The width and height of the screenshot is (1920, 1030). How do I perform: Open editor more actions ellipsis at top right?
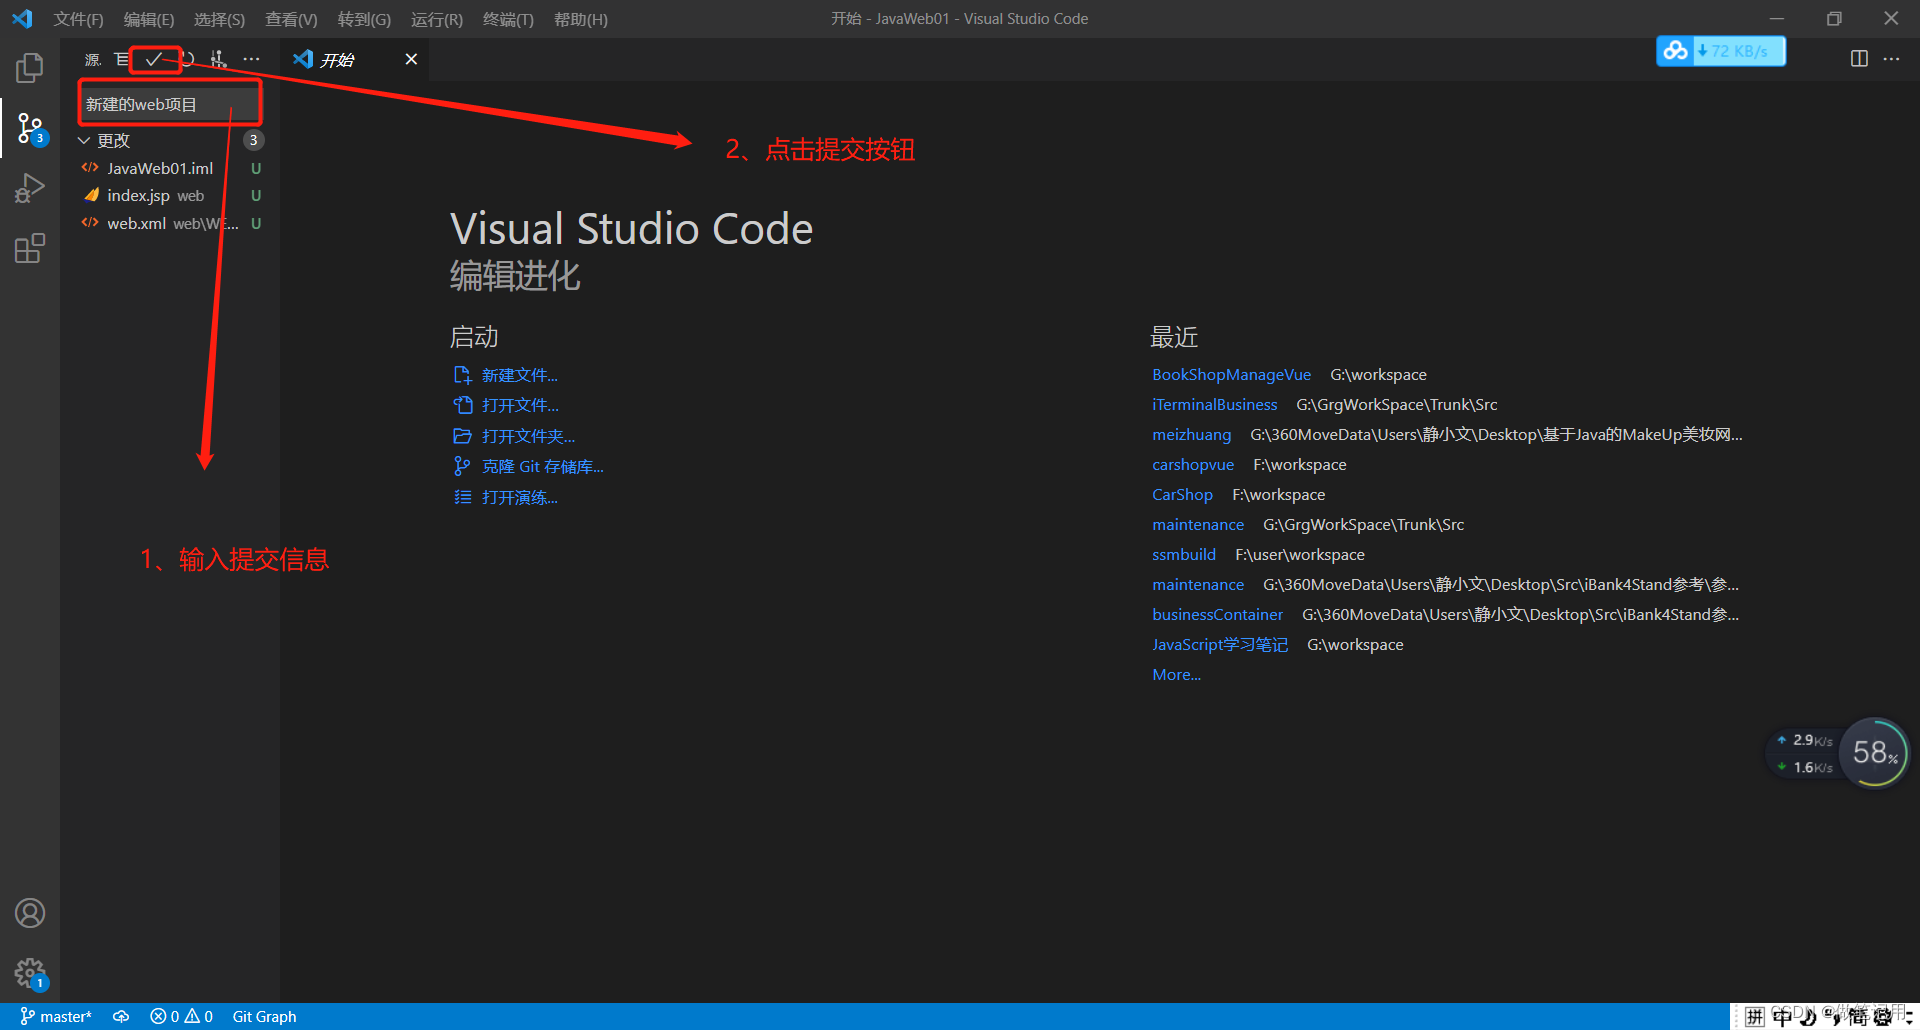pos(1891,59)
